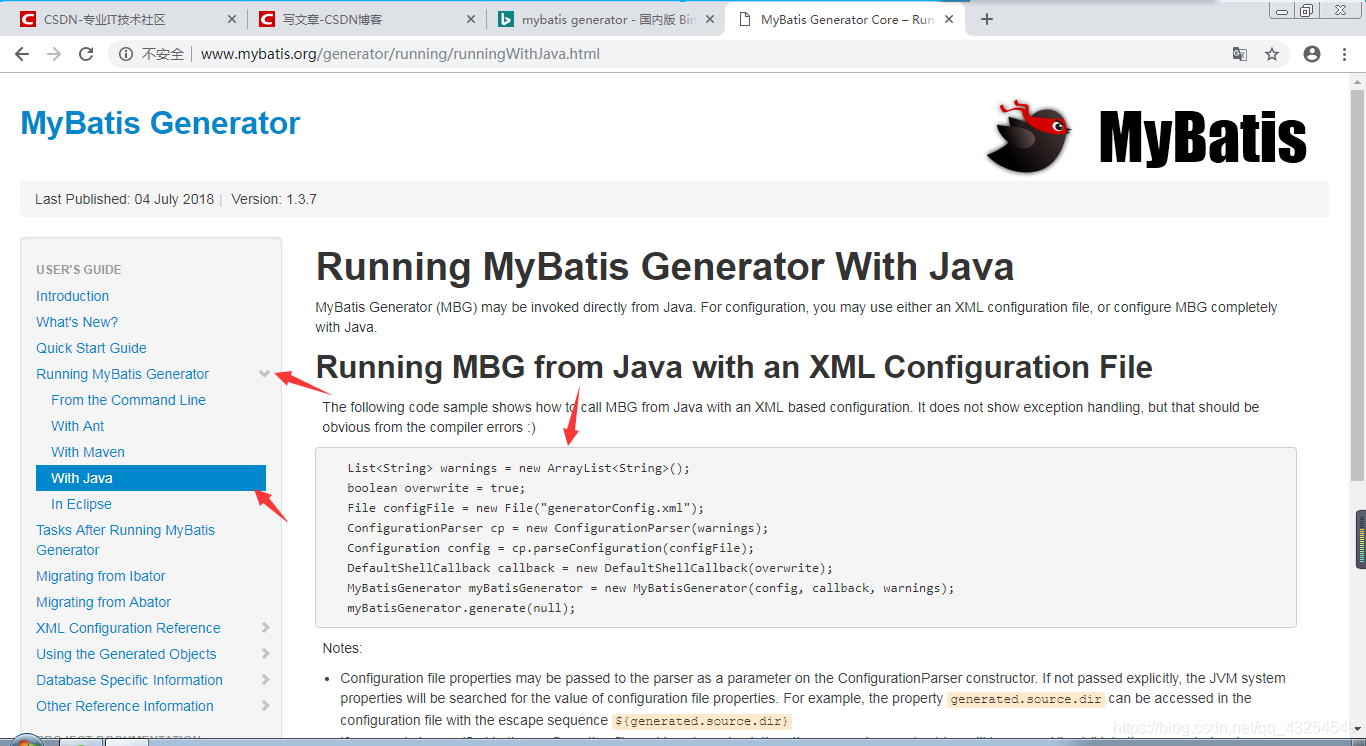Close the mybatis generator Bing tab
1366x746 pixels.
[709, 19]
